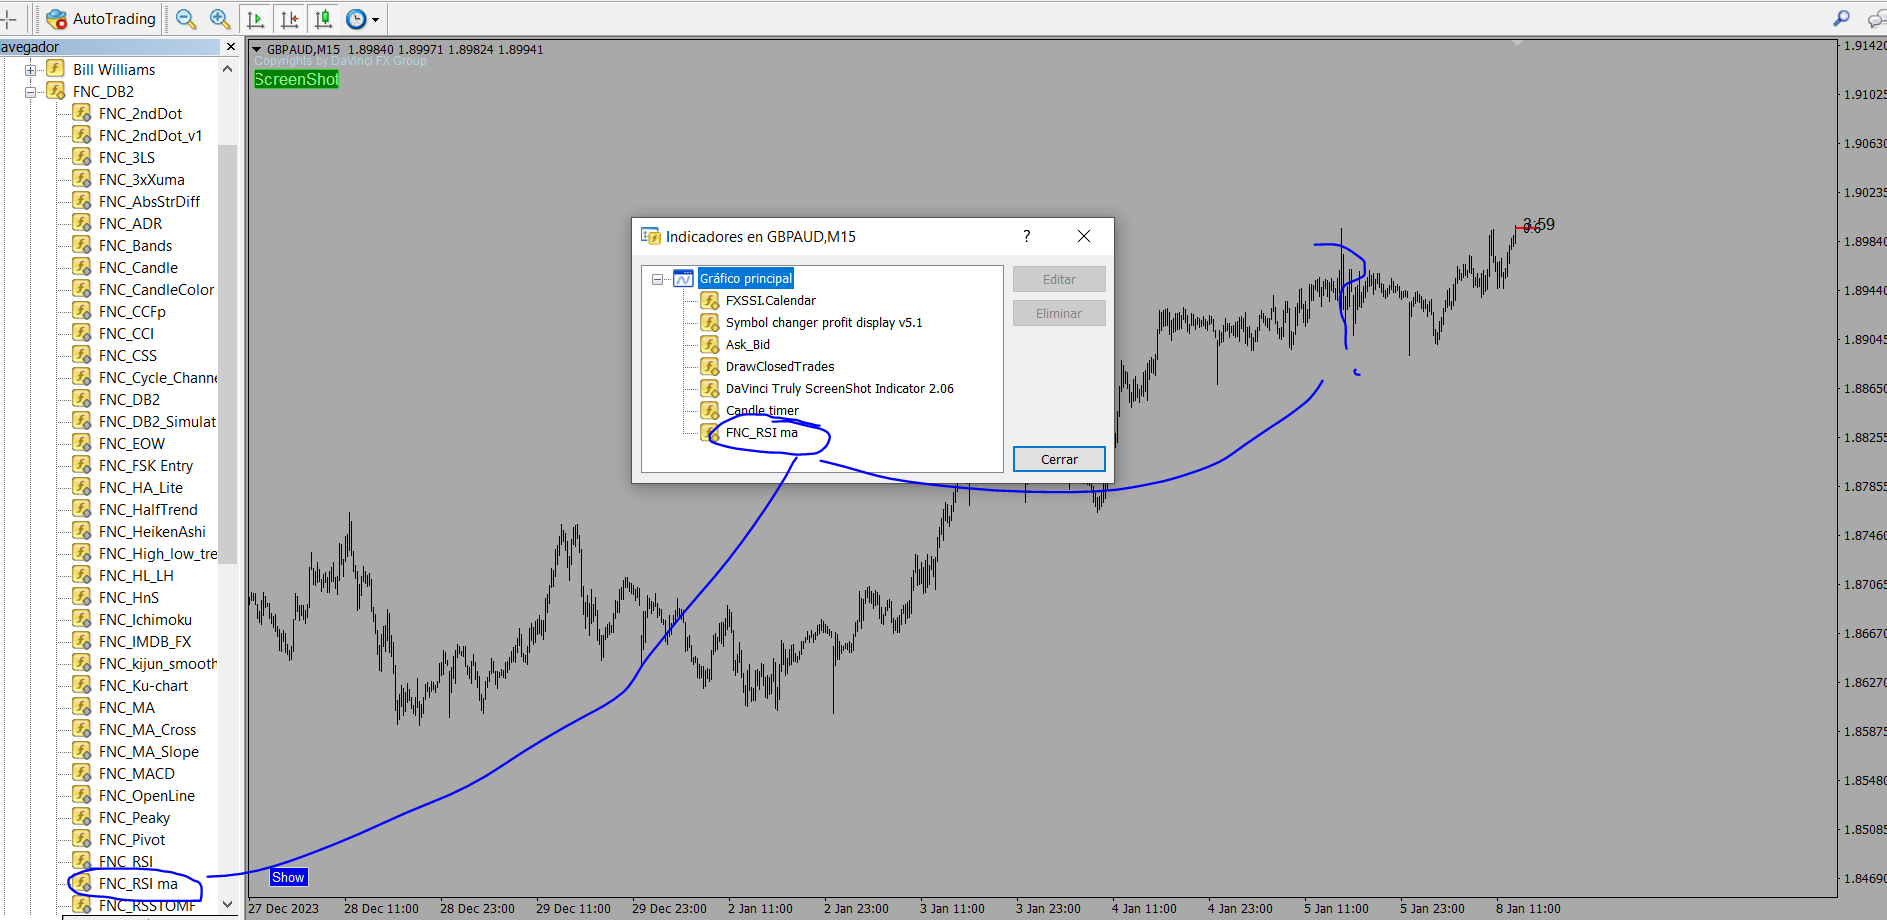
Task: Collapse the Gráfico principal node
Action: click(657, 279)
